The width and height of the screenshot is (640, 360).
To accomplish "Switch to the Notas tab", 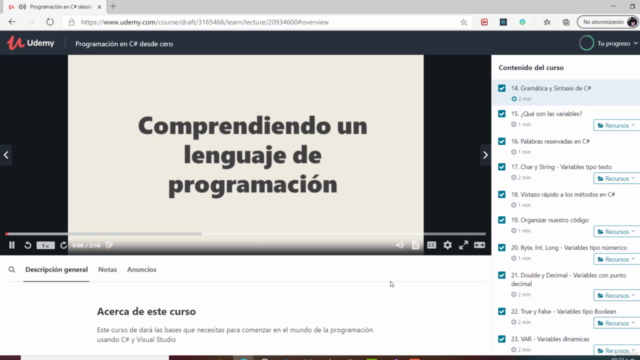I will coord(107,269).
